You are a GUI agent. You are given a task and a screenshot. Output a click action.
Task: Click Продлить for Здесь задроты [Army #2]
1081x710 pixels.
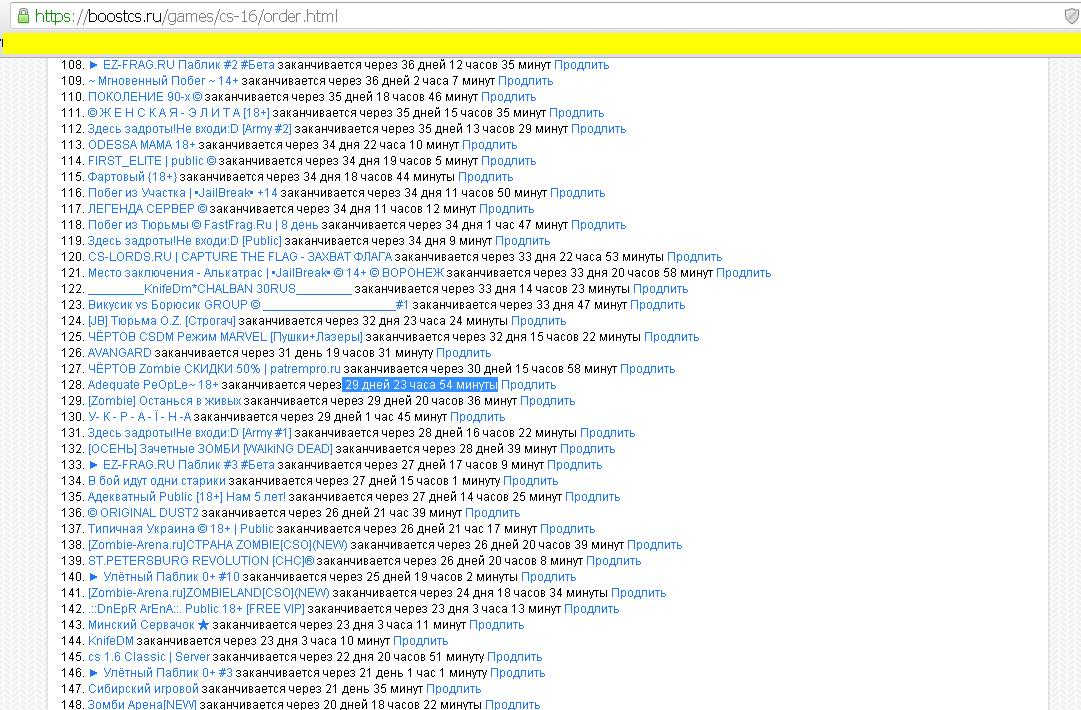(598, 129)
